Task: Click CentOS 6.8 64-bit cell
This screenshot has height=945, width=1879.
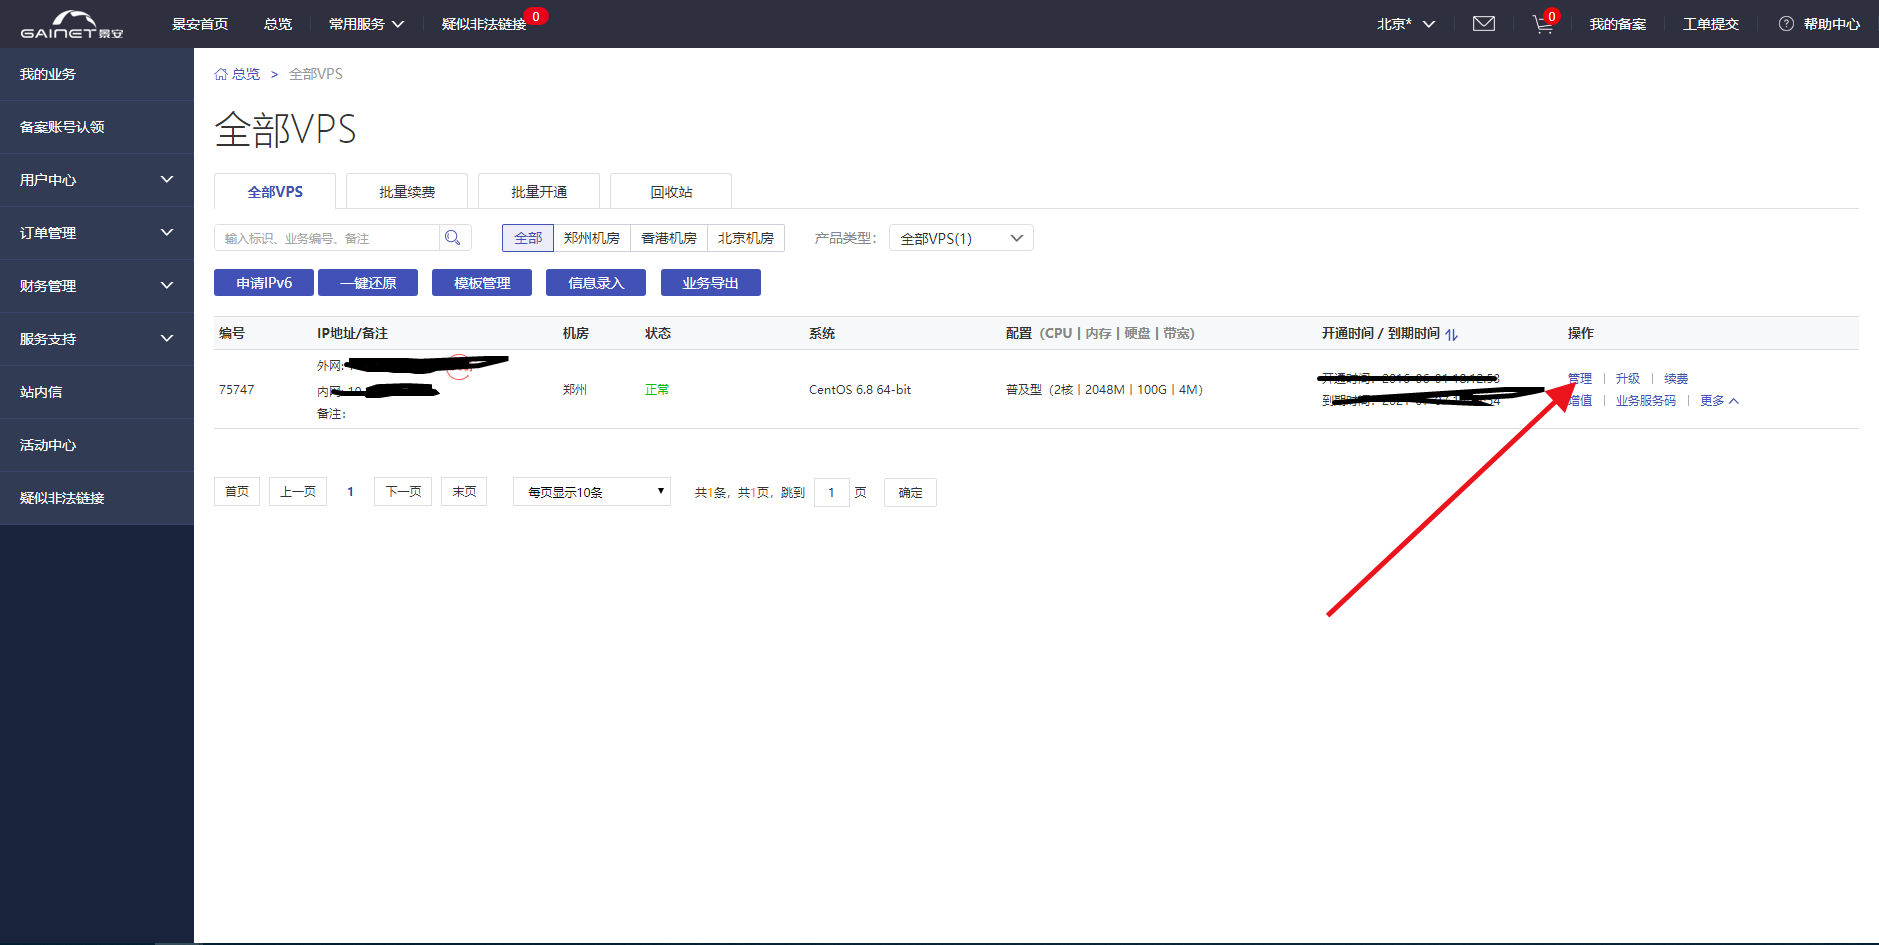Action: [x=860, y=390]
